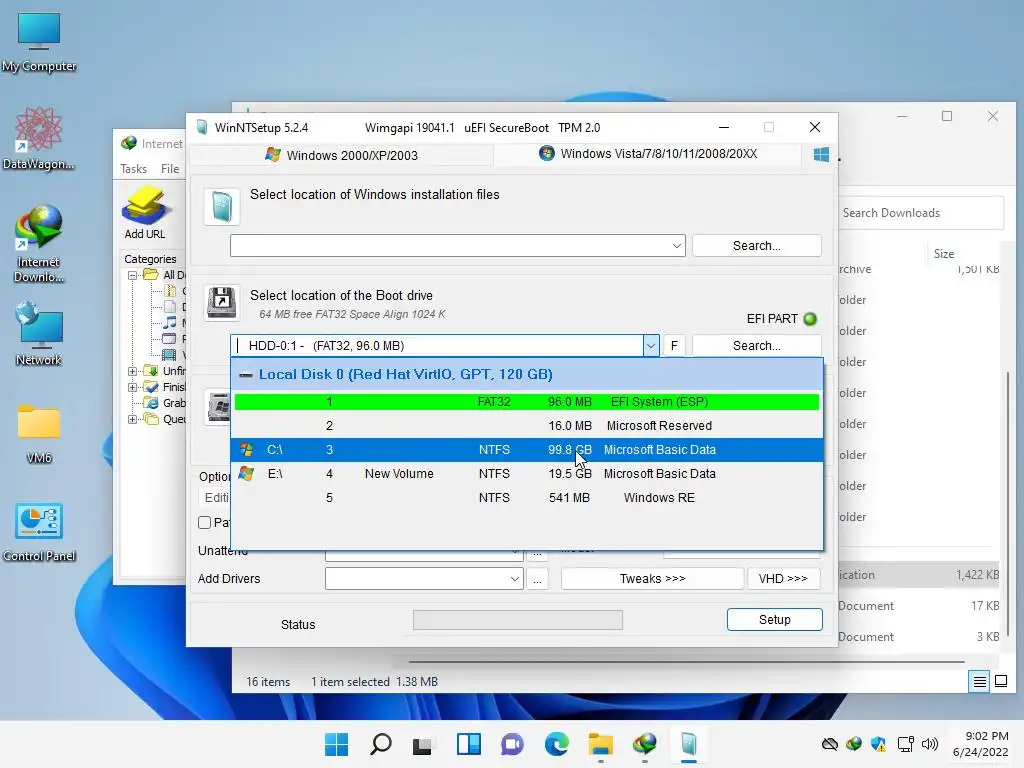The image size is (1024, 768).
Task: Open Windows installation files location dropdown
Action: coord(677,246)
